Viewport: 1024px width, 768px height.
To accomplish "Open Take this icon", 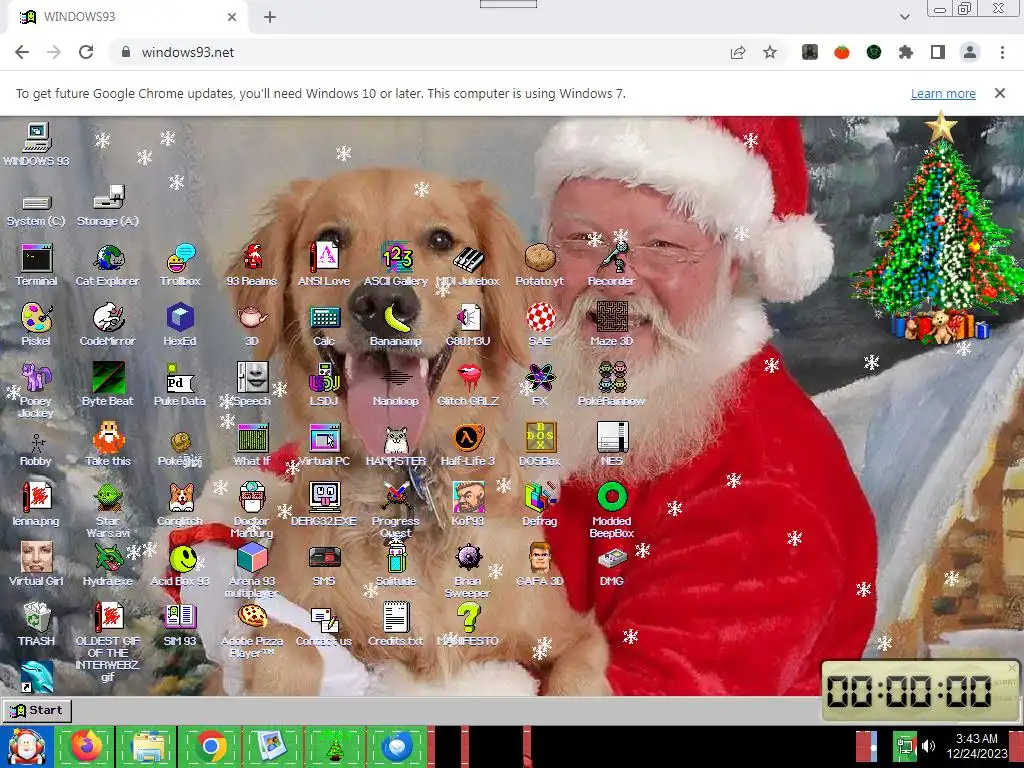I will point(108,444).
